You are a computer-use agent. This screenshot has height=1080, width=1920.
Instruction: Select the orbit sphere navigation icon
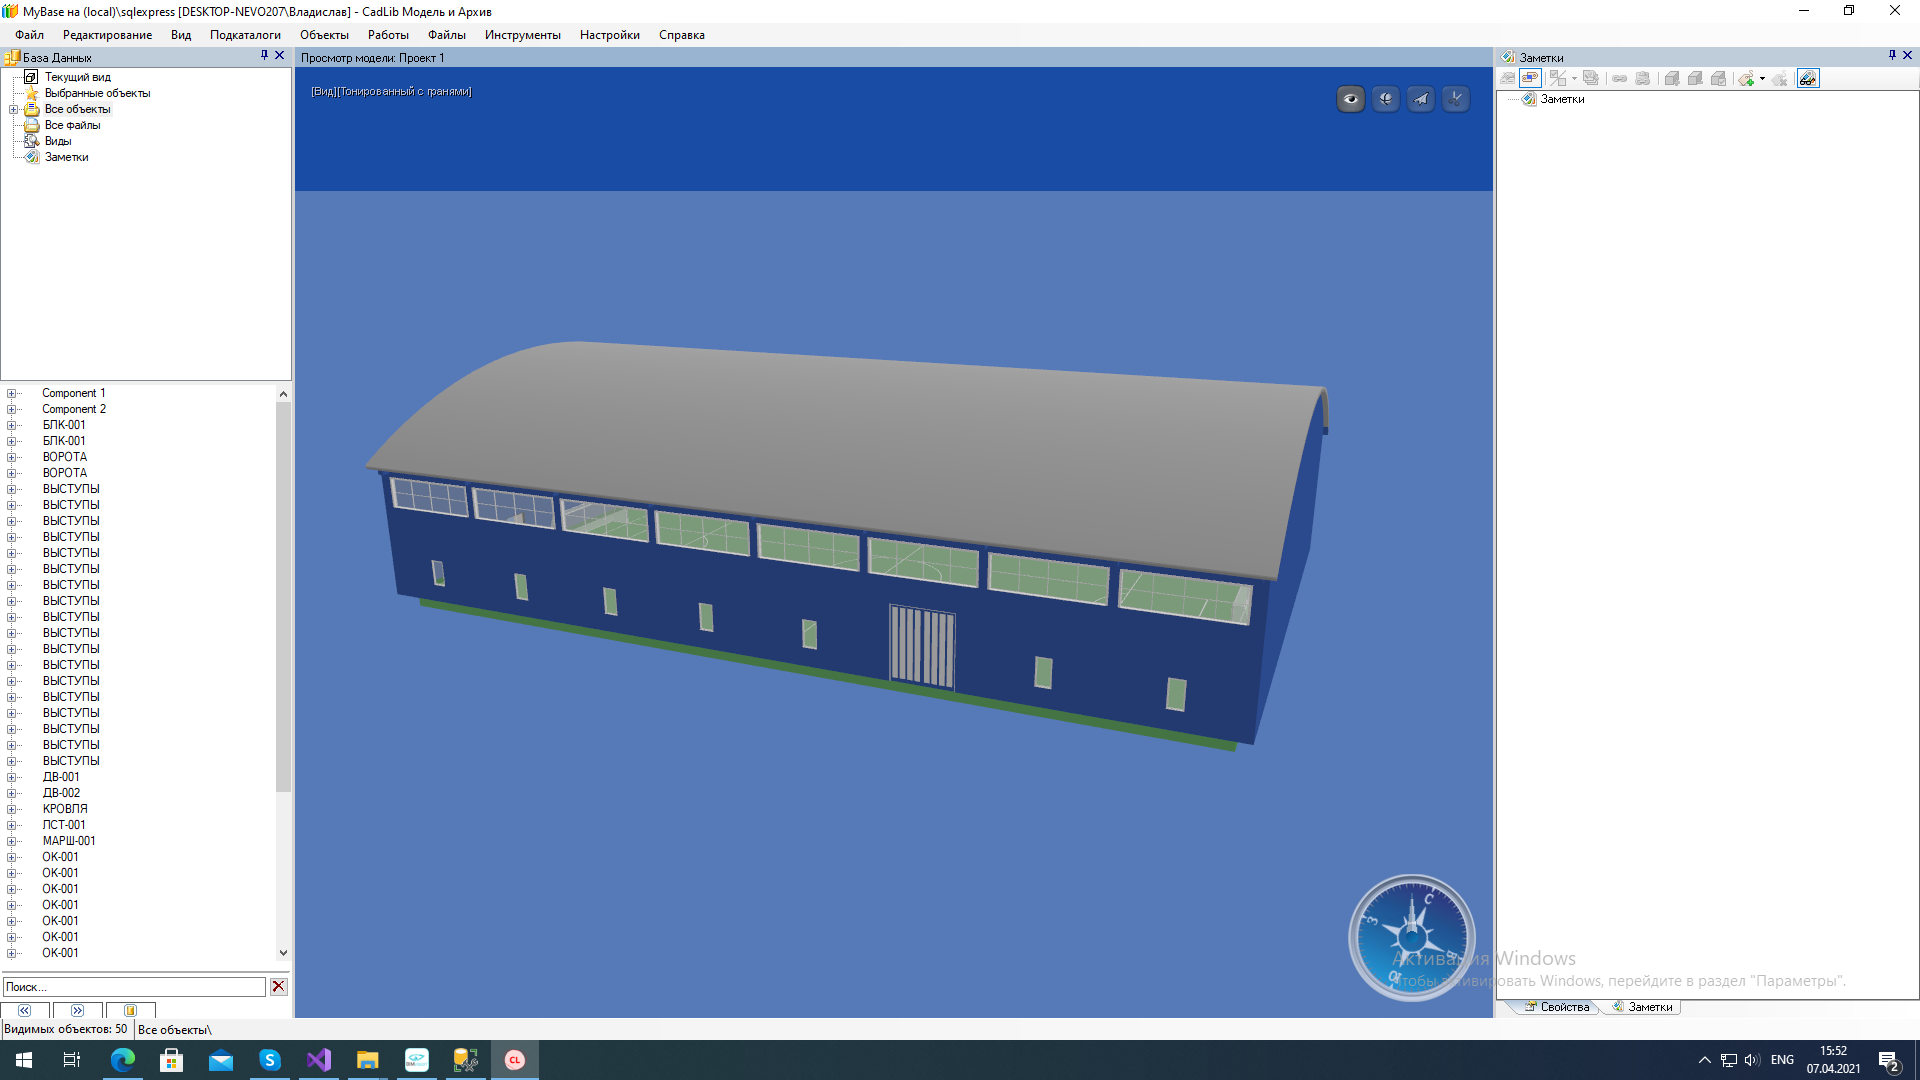click(1386, 99)
